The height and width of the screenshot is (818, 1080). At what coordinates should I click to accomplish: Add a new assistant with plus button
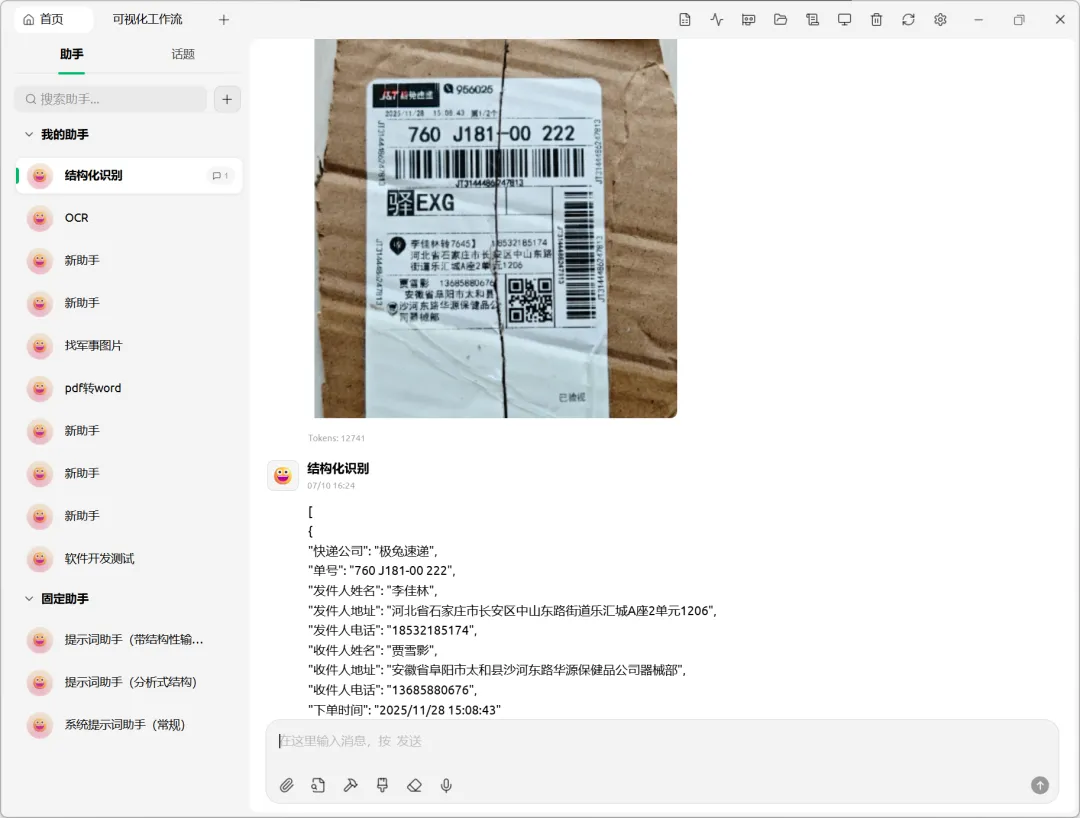(x=227, y=99)
